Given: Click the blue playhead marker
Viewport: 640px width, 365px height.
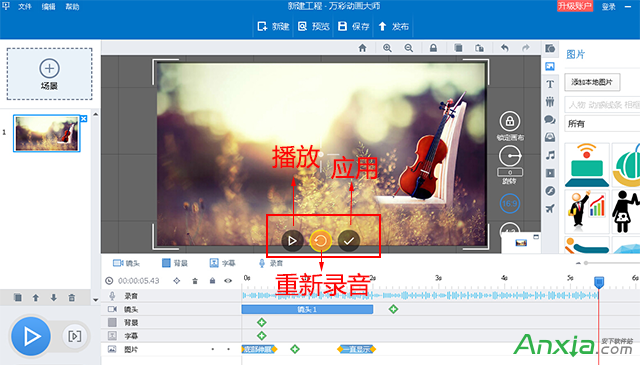Looking at the screenshot, I should click(x=599, y=282).
